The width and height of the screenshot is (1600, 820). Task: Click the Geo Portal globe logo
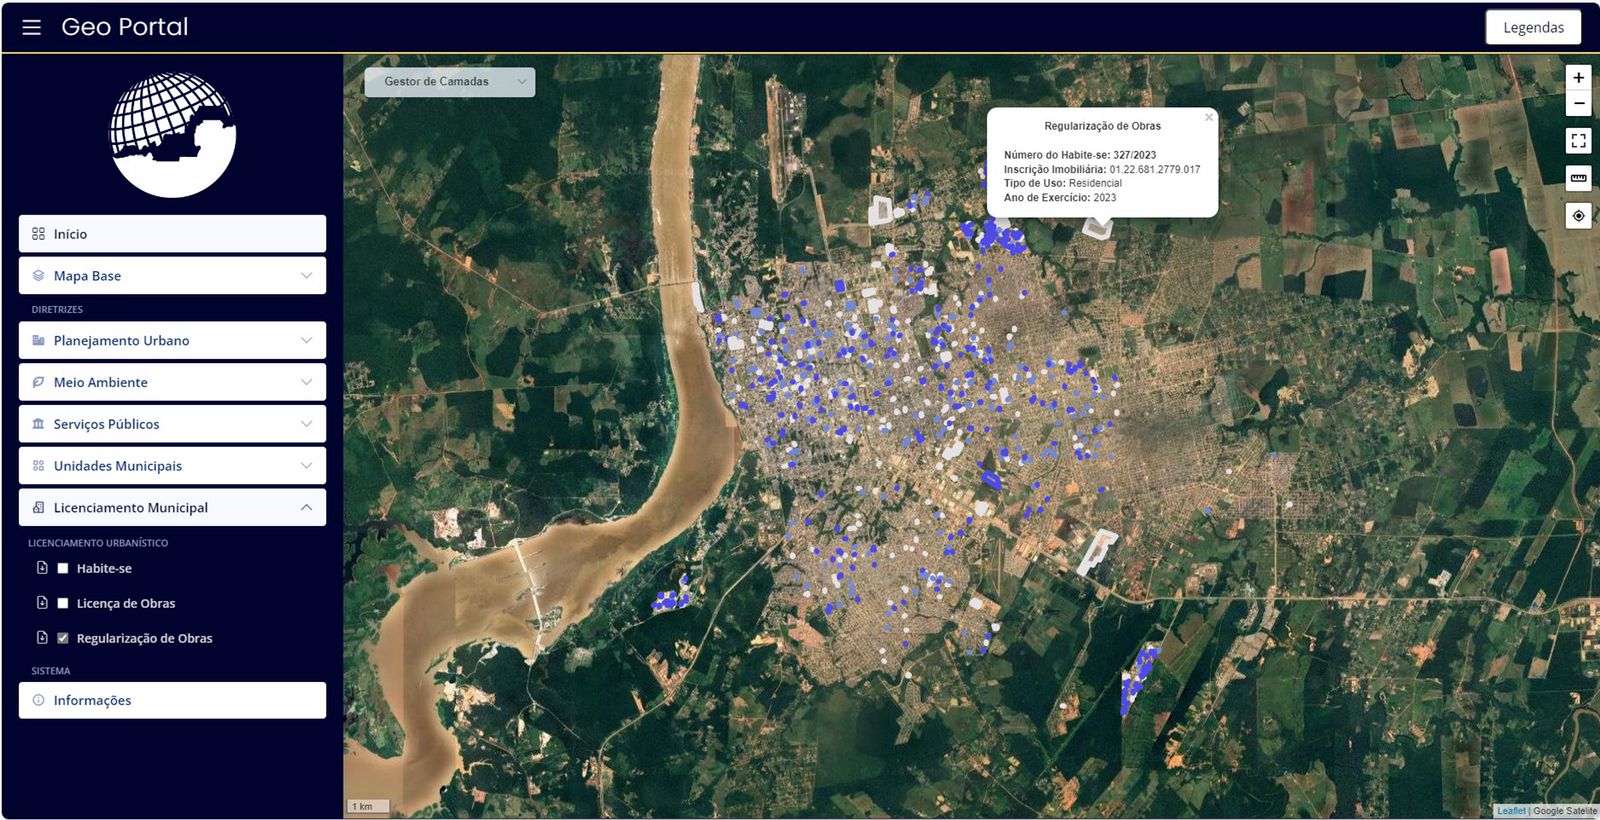(x=172, y=135)
